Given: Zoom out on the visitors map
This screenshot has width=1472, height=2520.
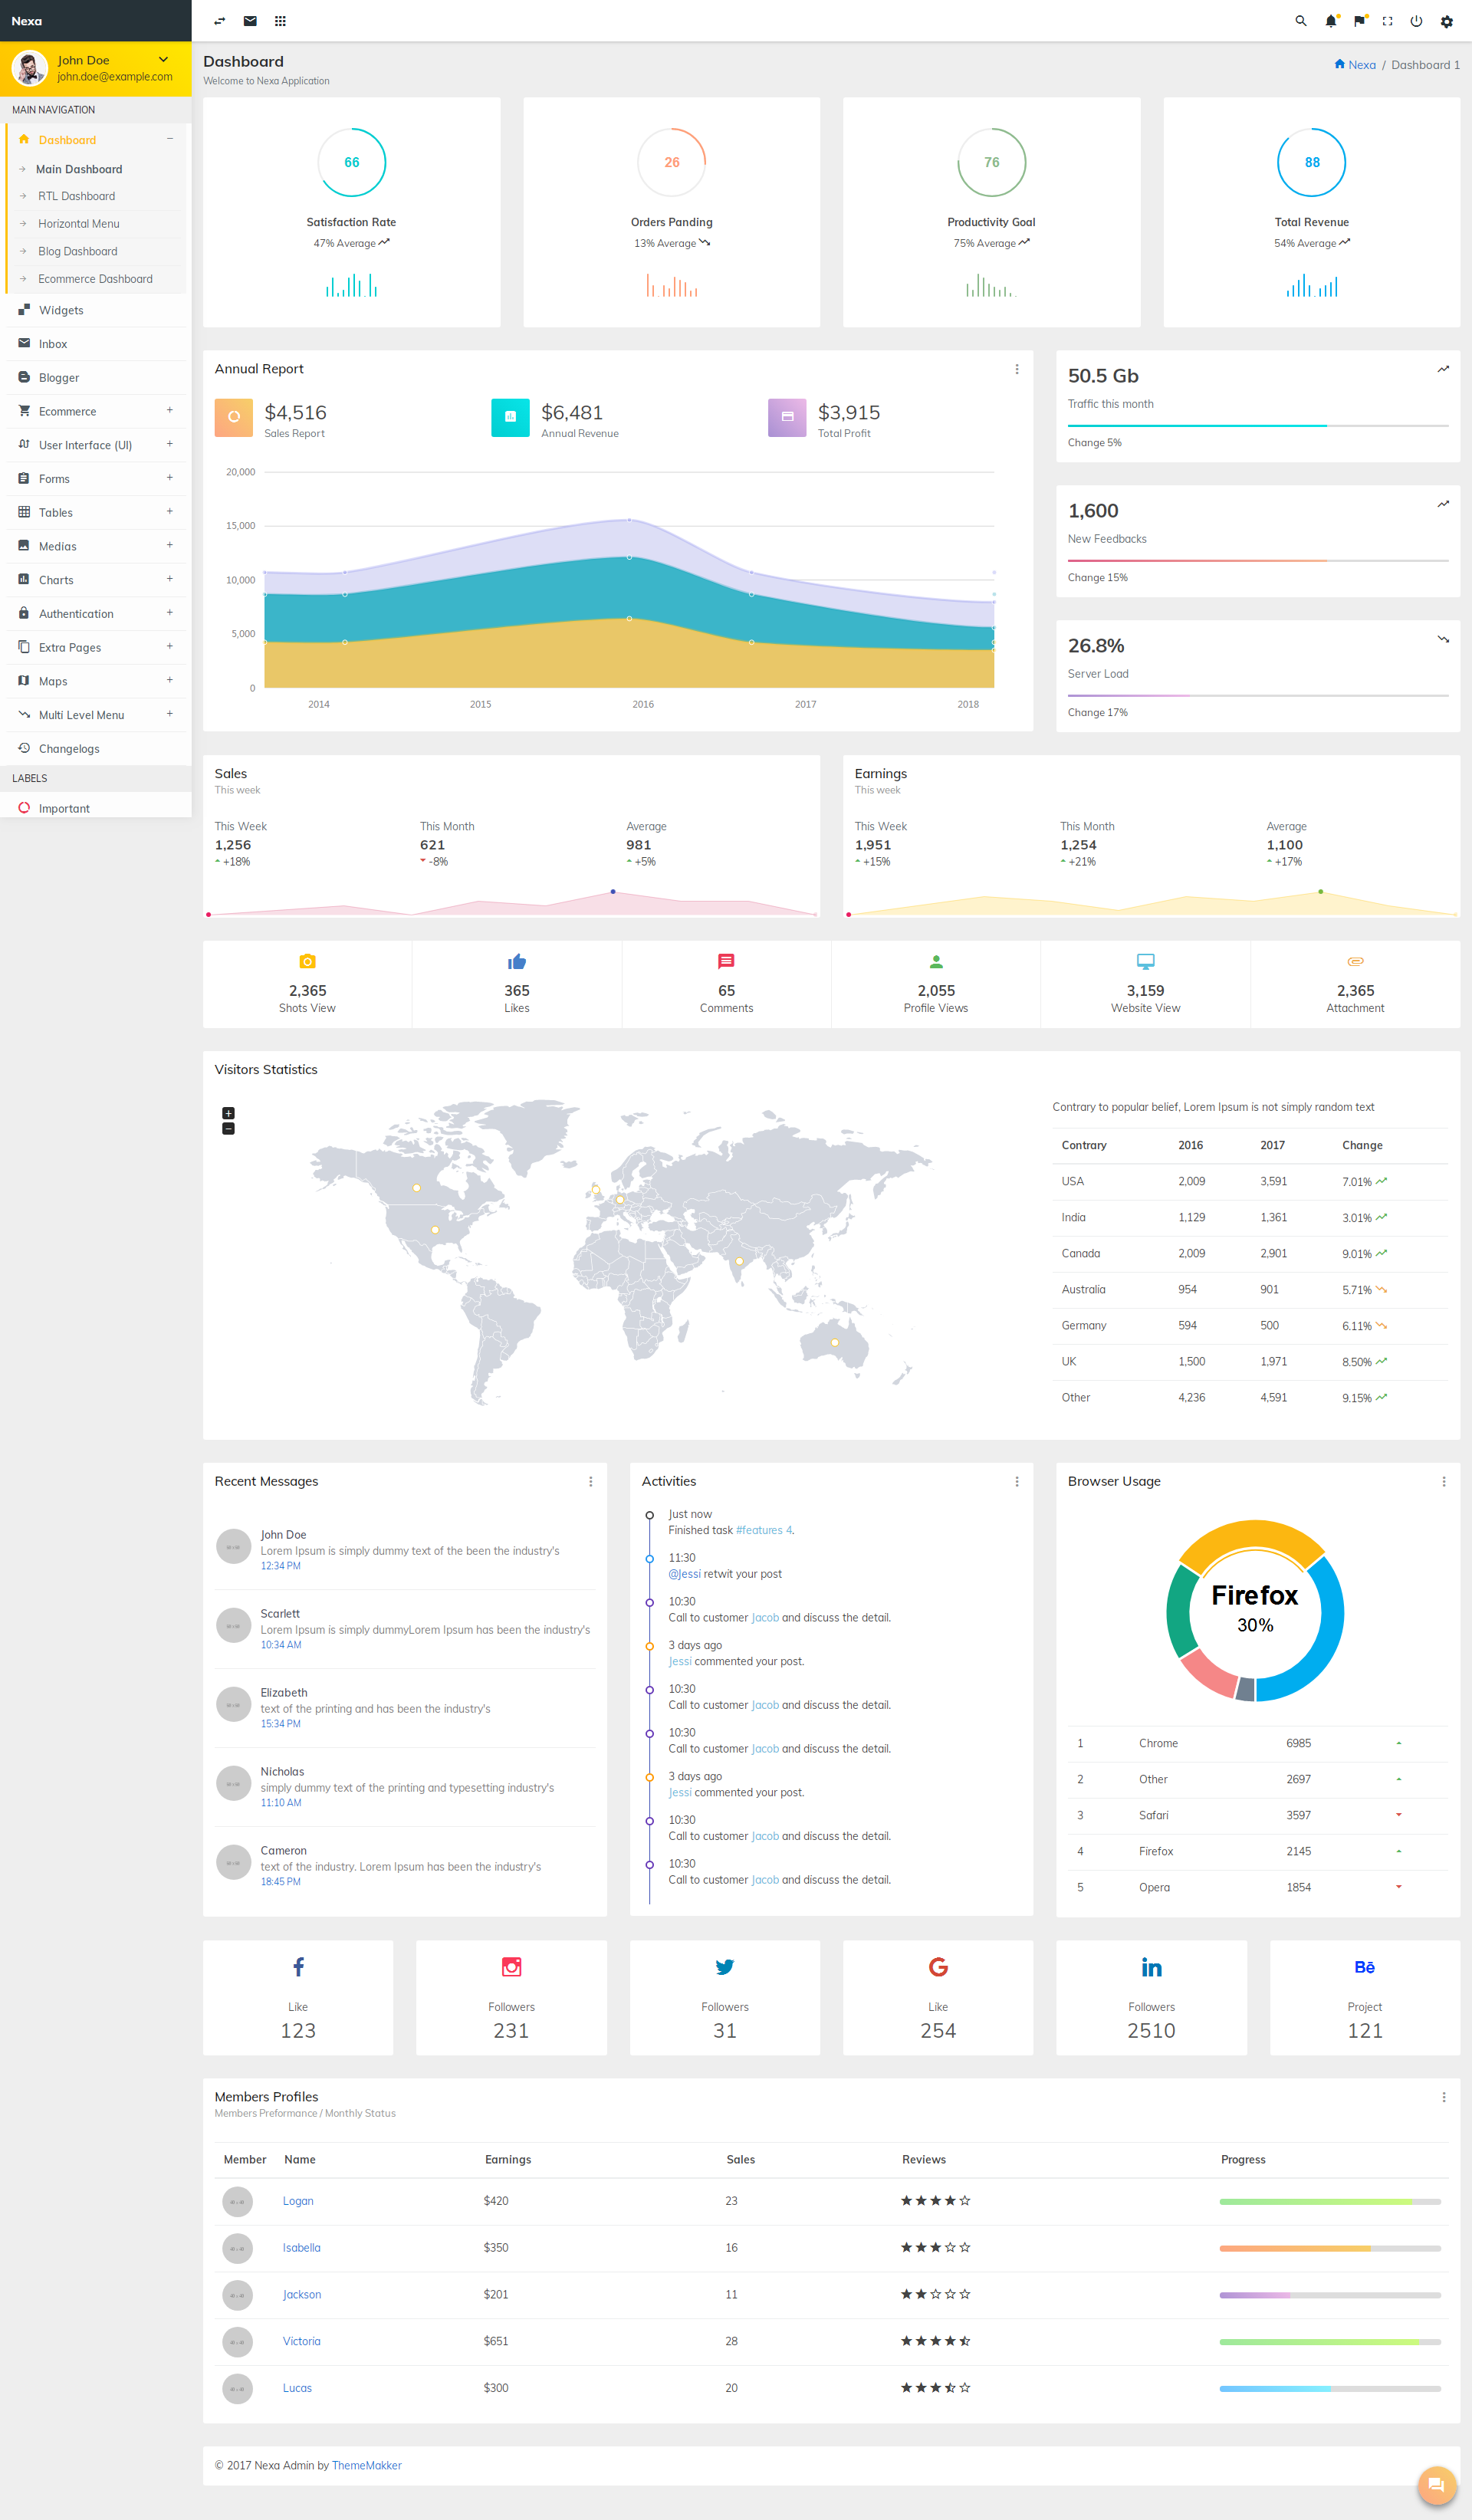Looking at the screenshot, I should point(228,1128).
